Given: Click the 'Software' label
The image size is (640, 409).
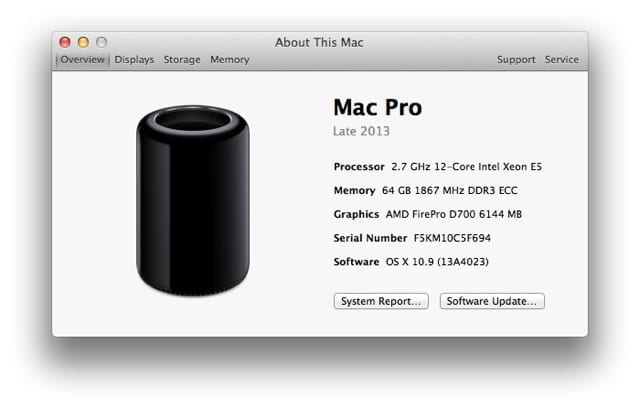Looking at the screenshot, I should coord(356,262).
